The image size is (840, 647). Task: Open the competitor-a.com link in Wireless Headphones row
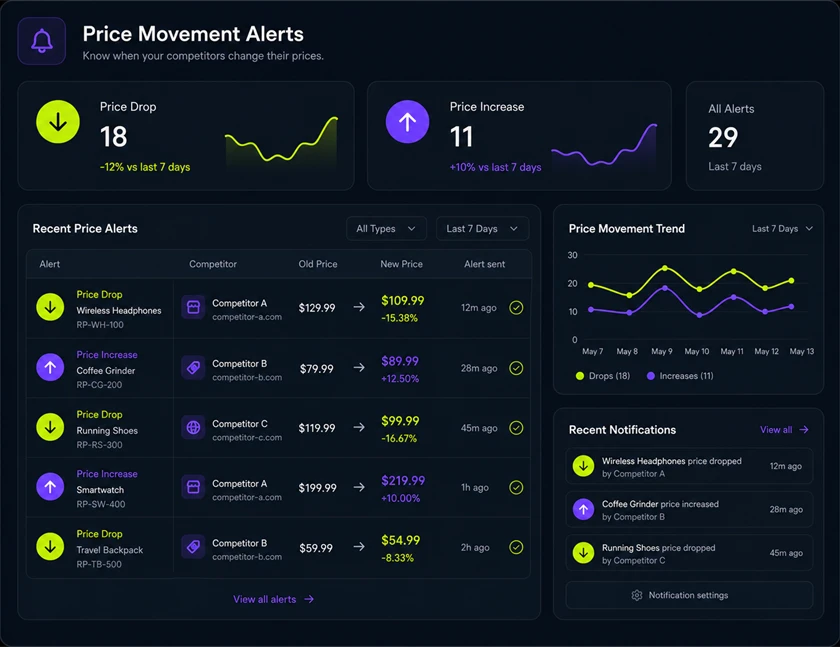pos(247,317)
